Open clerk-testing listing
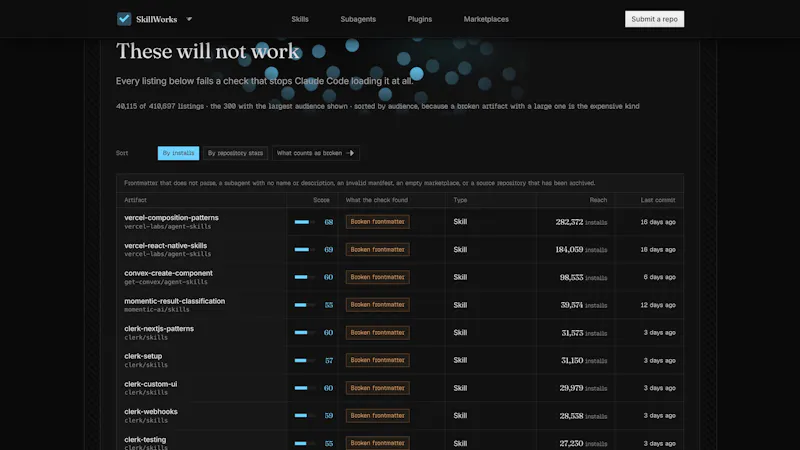This screenshot has width=800, height=450. [x=145, y=439]
